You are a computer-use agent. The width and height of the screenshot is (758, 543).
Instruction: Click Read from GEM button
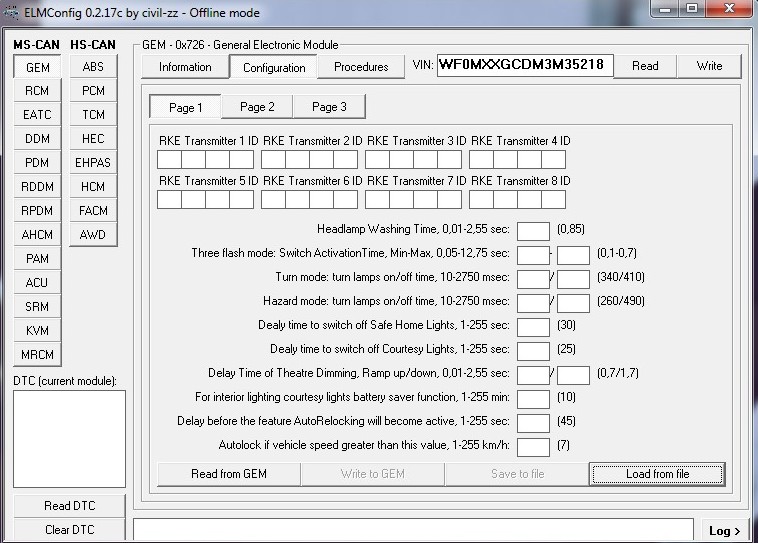coord(229,474)
